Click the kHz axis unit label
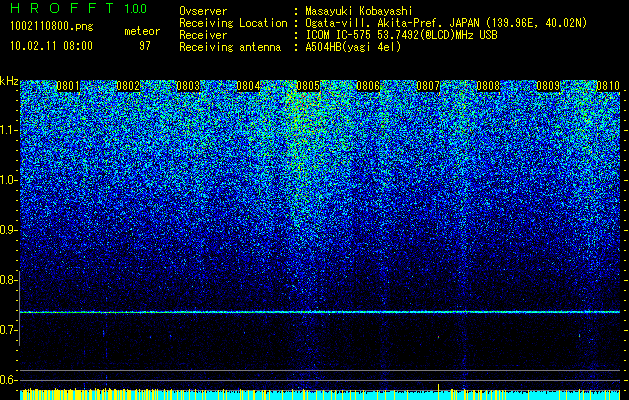Viewport: 629px width, 400px height. [9, 81]
